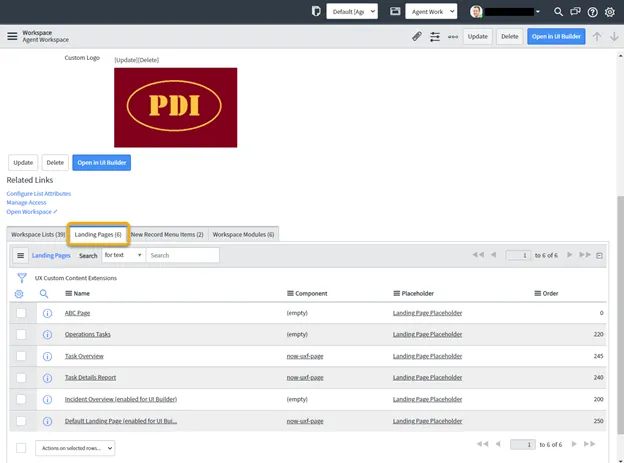Open the help question mark icon
This screenshot has width=624, height=463.
pyautogui.click(x=593, y=12)
